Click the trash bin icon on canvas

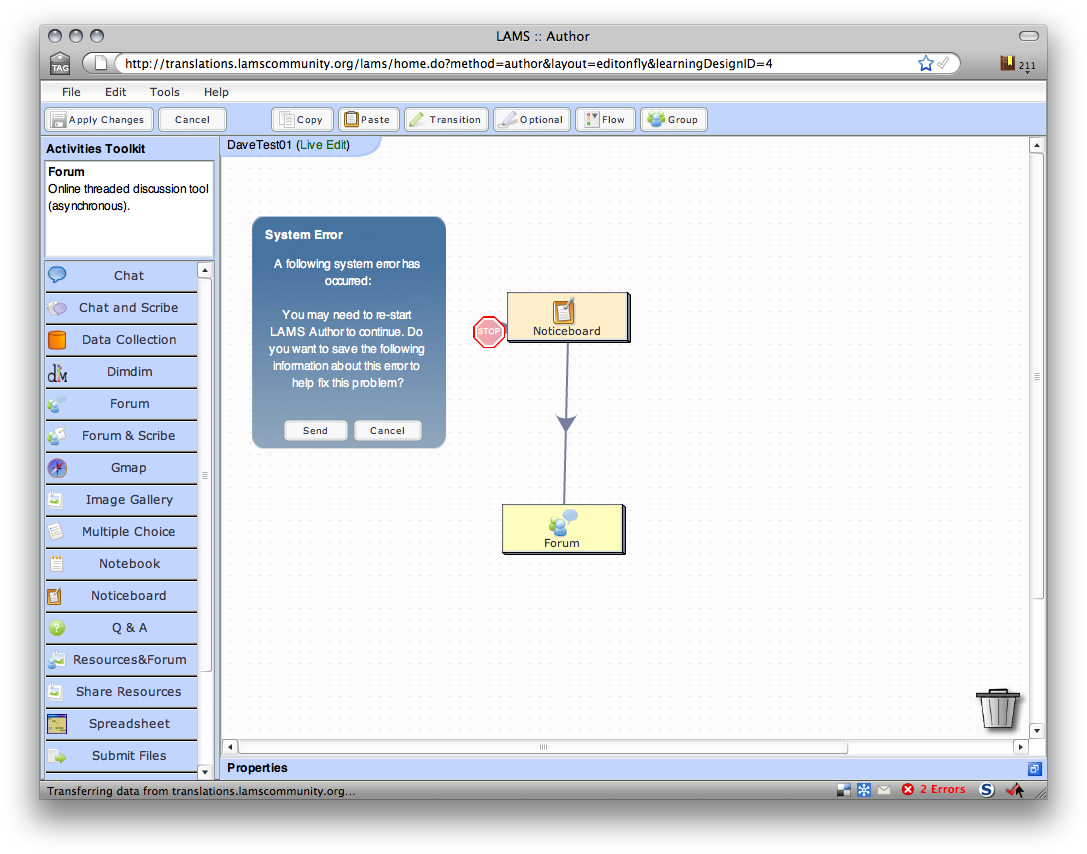[x=998, y=708]
